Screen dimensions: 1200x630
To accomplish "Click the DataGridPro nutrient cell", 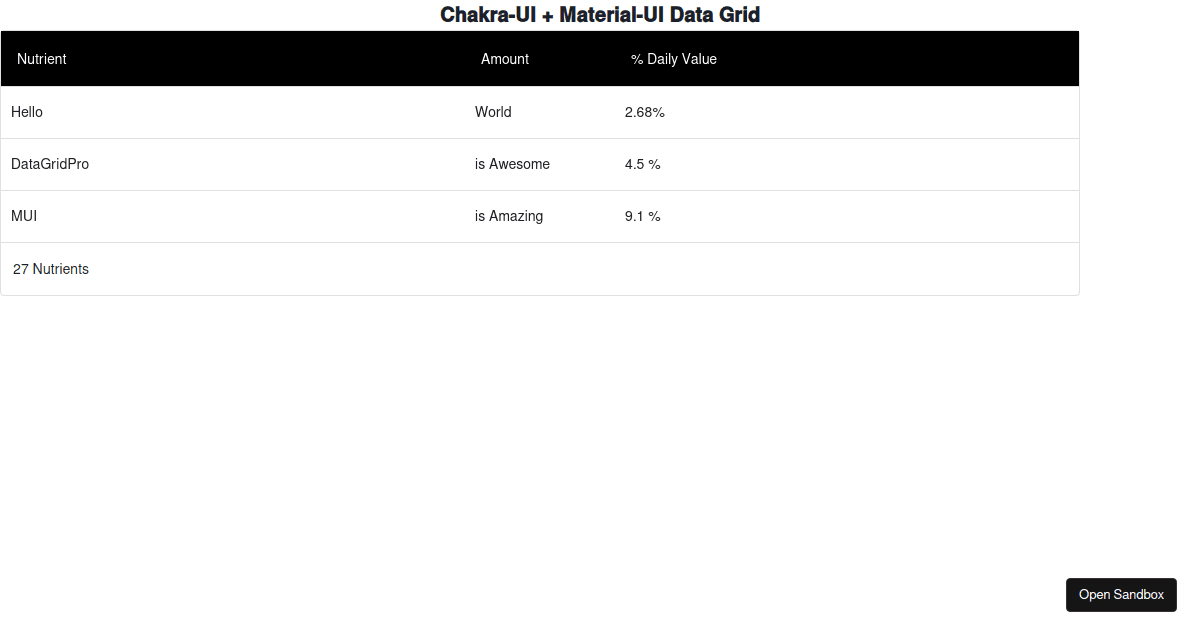I will (49, 164).
